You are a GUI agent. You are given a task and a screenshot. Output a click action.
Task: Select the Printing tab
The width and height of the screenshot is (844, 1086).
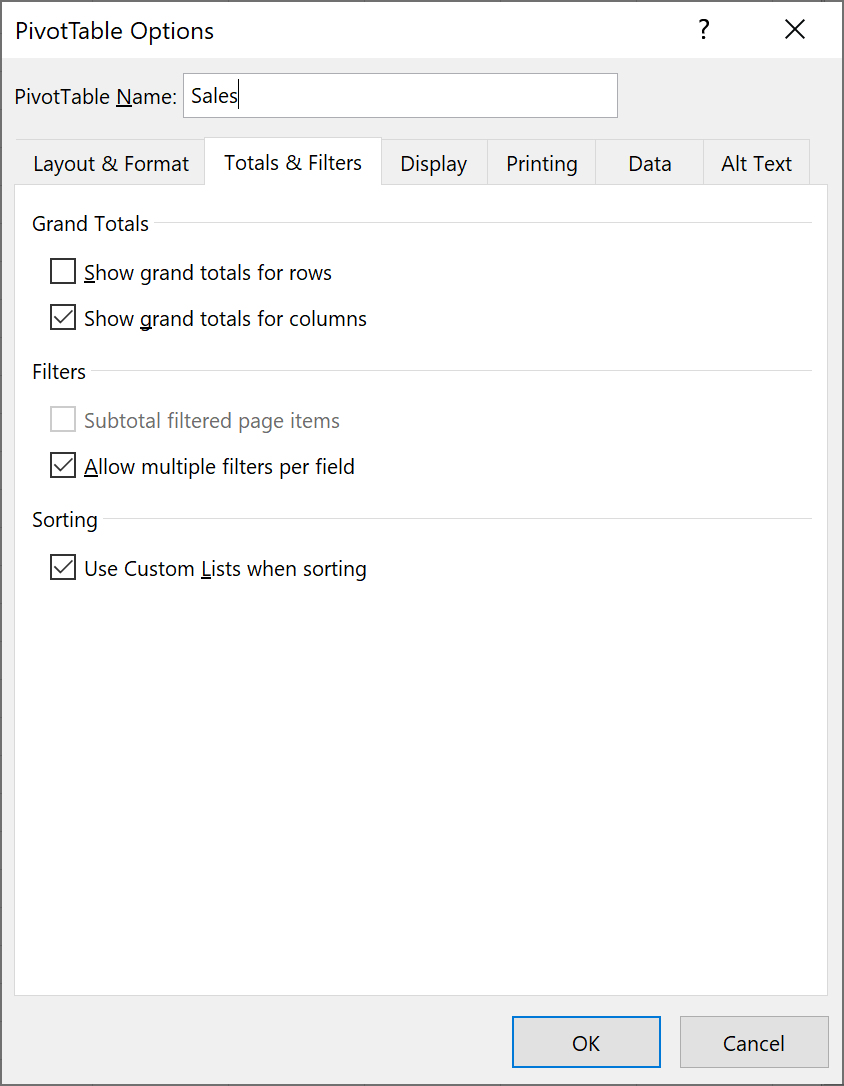[x=541, y=162]
